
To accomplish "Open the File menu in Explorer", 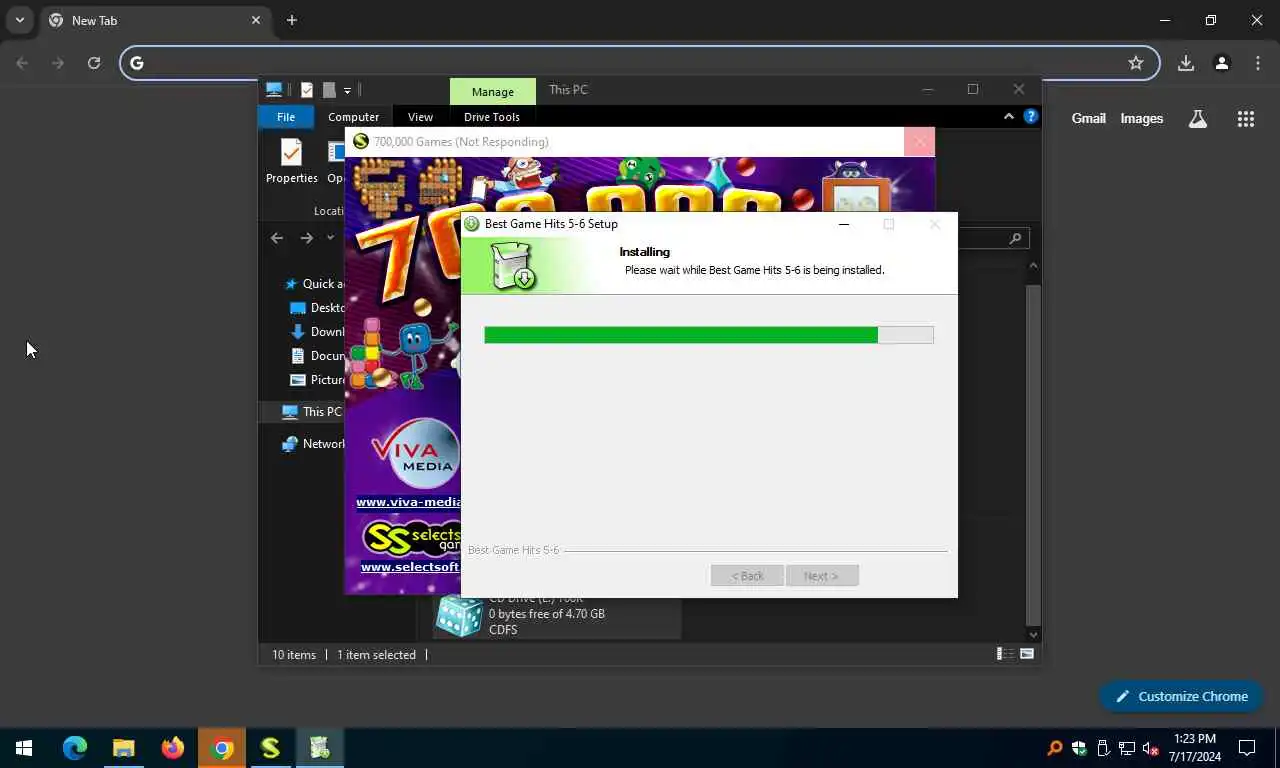I will coord(286,117).
